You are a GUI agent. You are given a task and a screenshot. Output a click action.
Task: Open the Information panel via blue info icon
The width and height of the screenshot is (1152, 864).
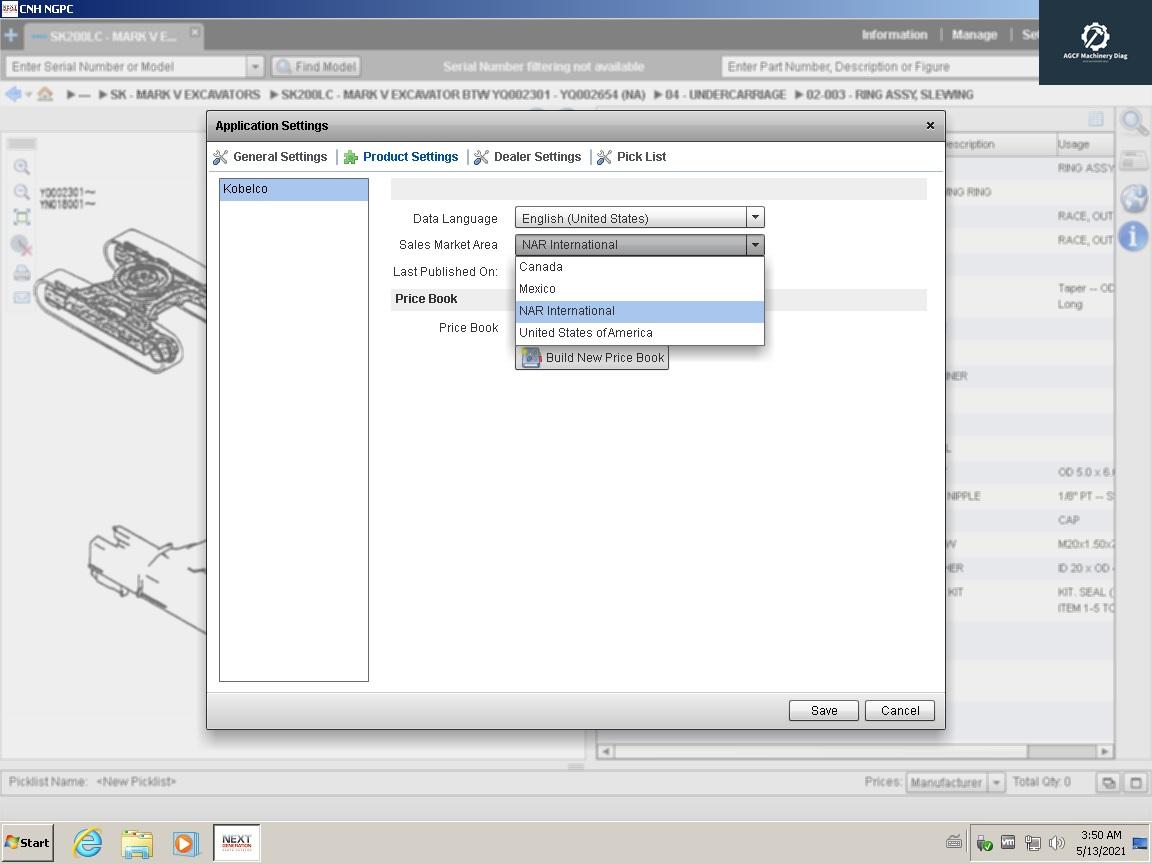(x=1134, y=236)
